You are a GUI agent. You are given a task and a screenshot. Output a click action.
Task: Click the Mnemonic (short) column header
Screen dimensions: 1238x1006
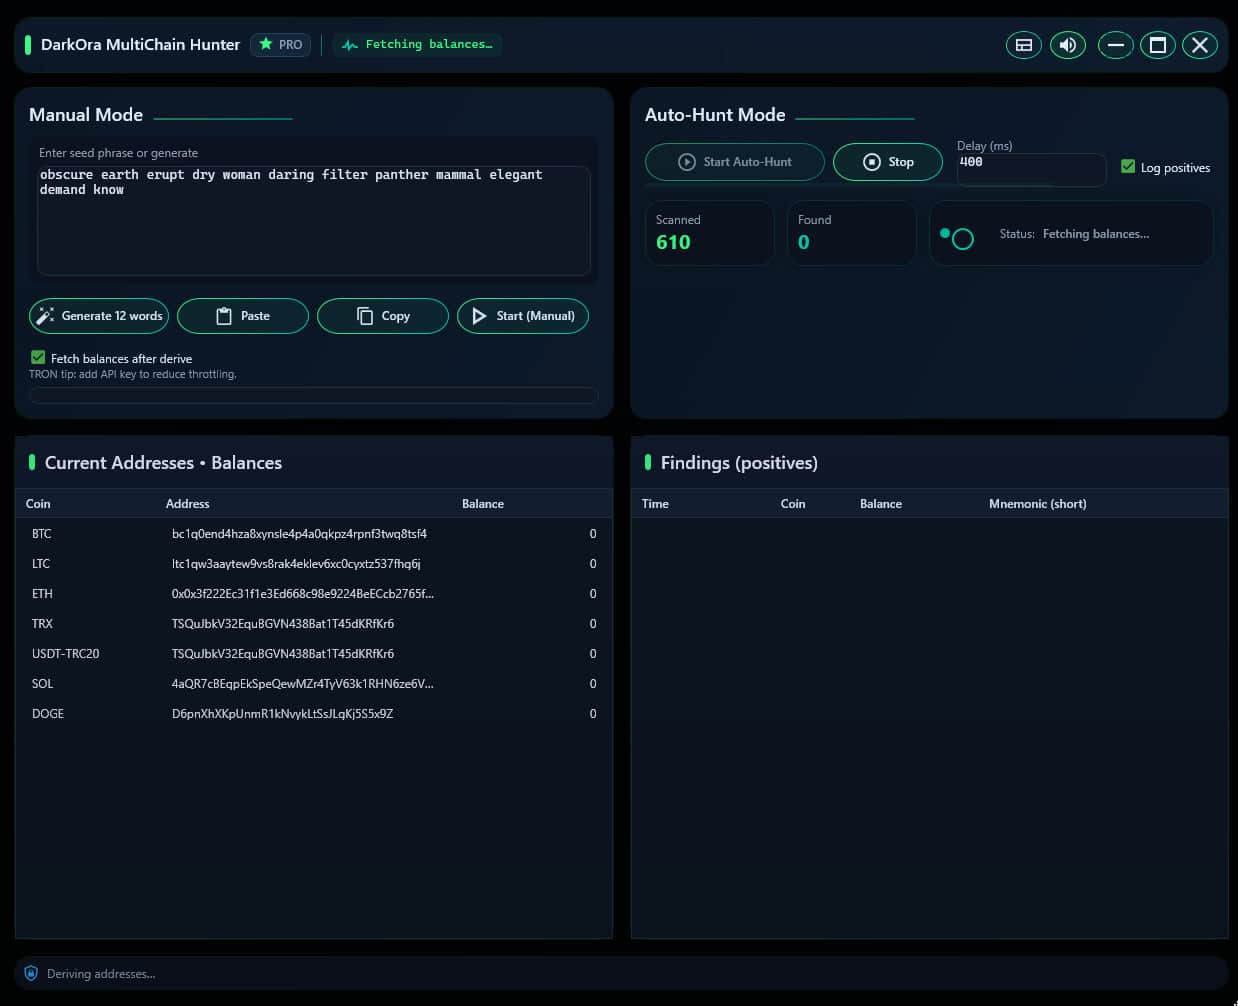click(x=1037, y=504)
